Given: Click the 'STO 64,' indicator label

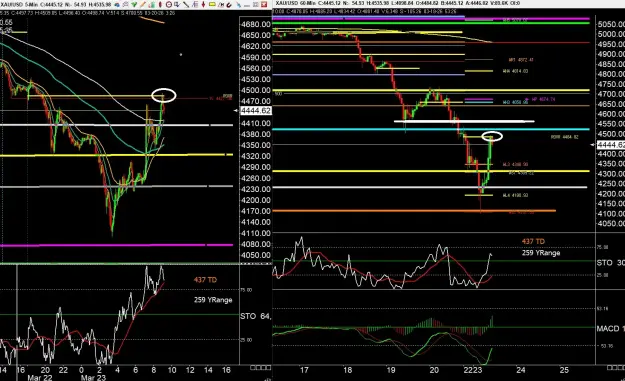Looking at the screenshot, I should [256, 316].
